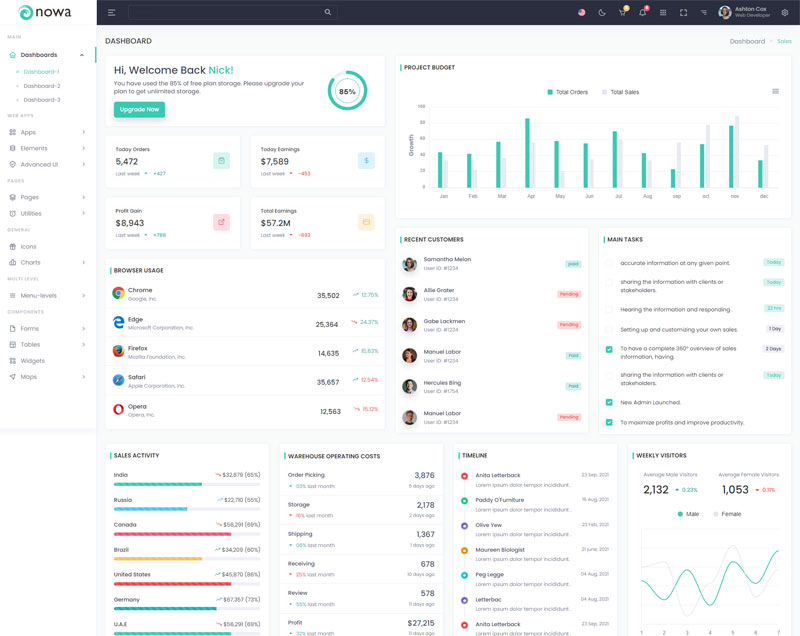Open Project Budget chart menu
The height and width of the screenshot is (636, 800).
[775, 91]
